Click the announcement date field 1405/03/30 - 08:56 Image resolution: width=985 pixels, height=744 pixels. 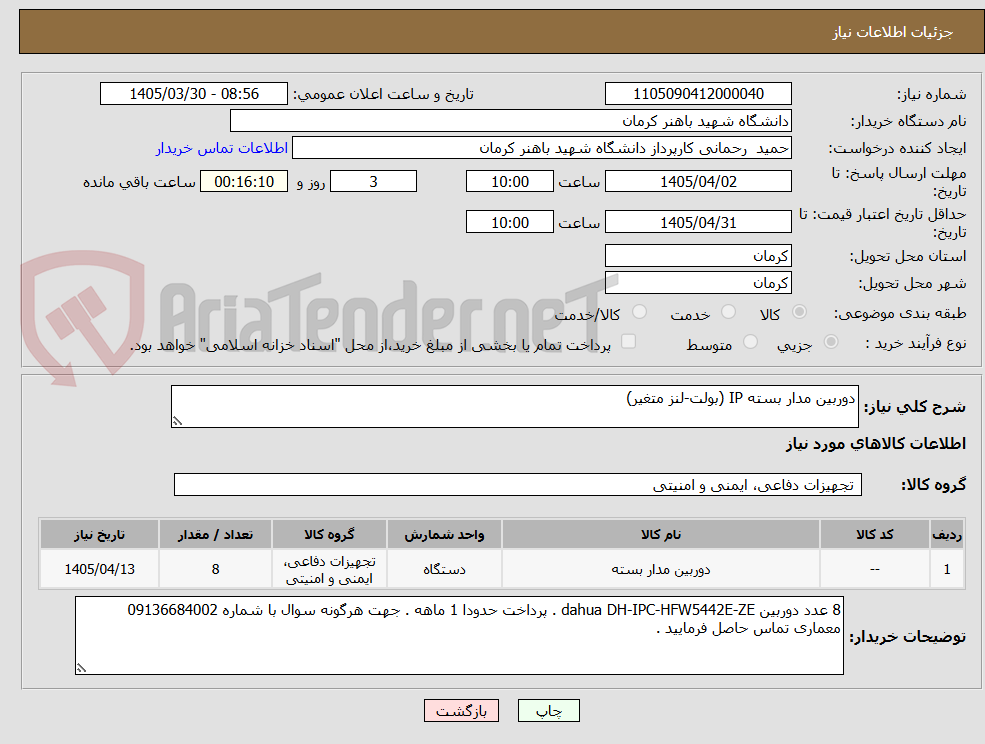(193, 94)
